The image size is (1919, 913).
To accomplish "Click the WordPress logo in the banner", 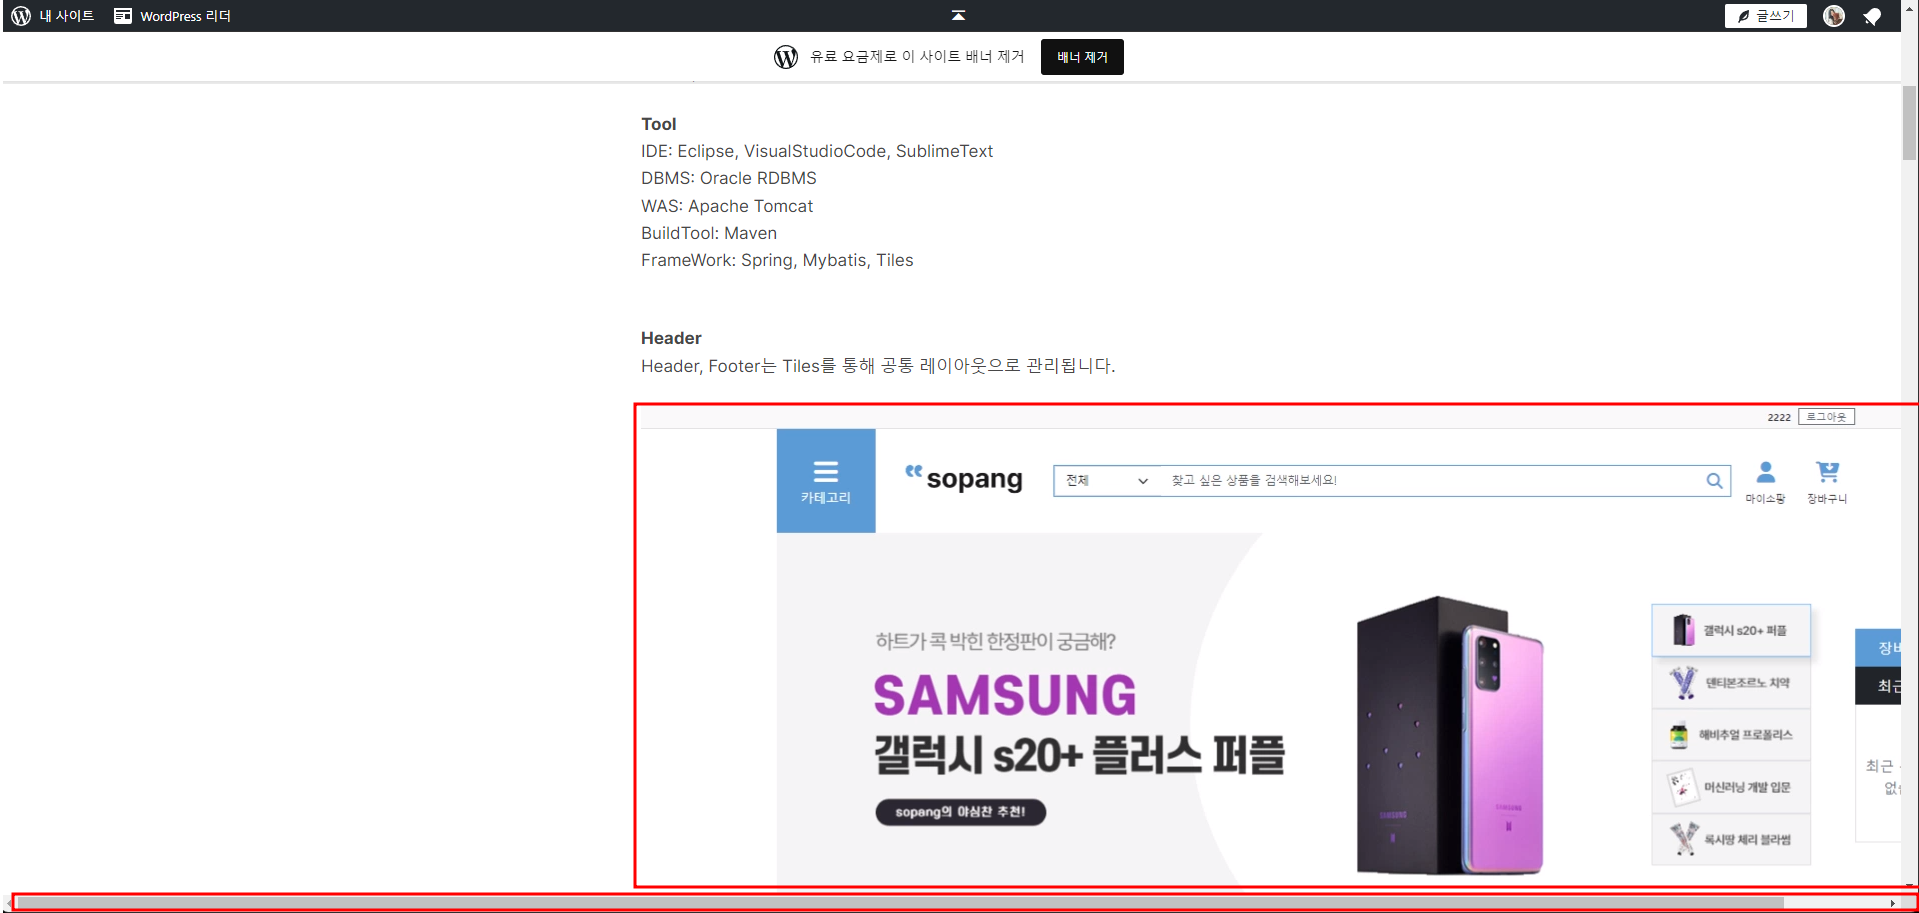I will point(786,57).
